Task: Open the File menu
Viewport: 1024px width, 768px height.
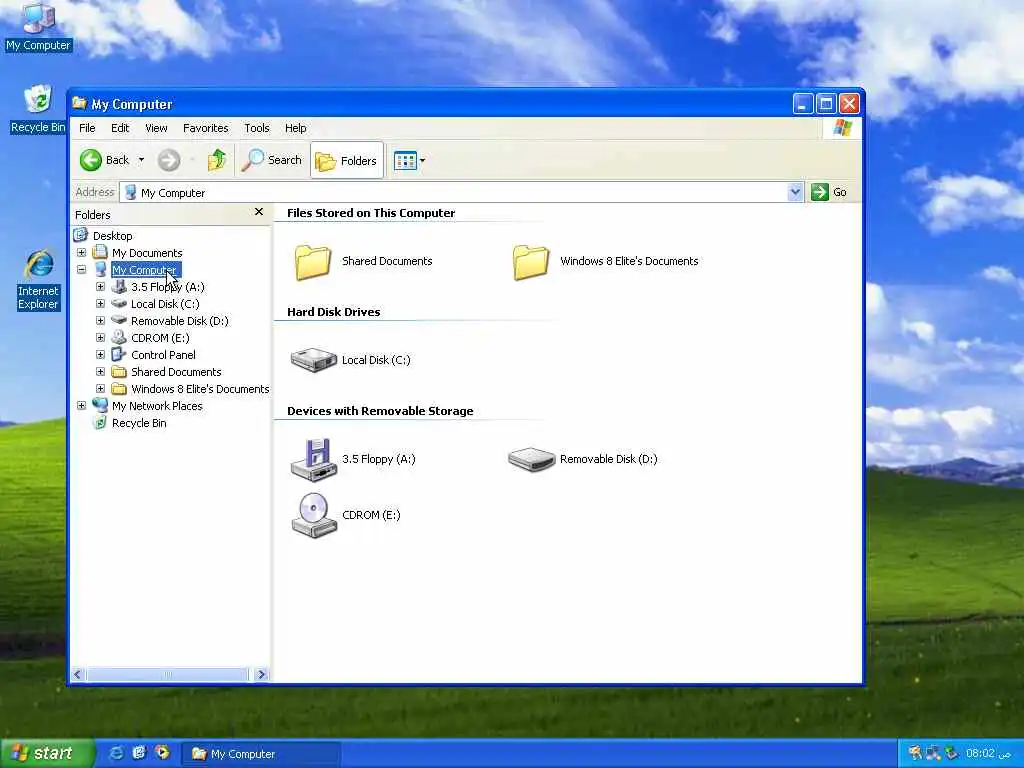Action: pos(87,128)
